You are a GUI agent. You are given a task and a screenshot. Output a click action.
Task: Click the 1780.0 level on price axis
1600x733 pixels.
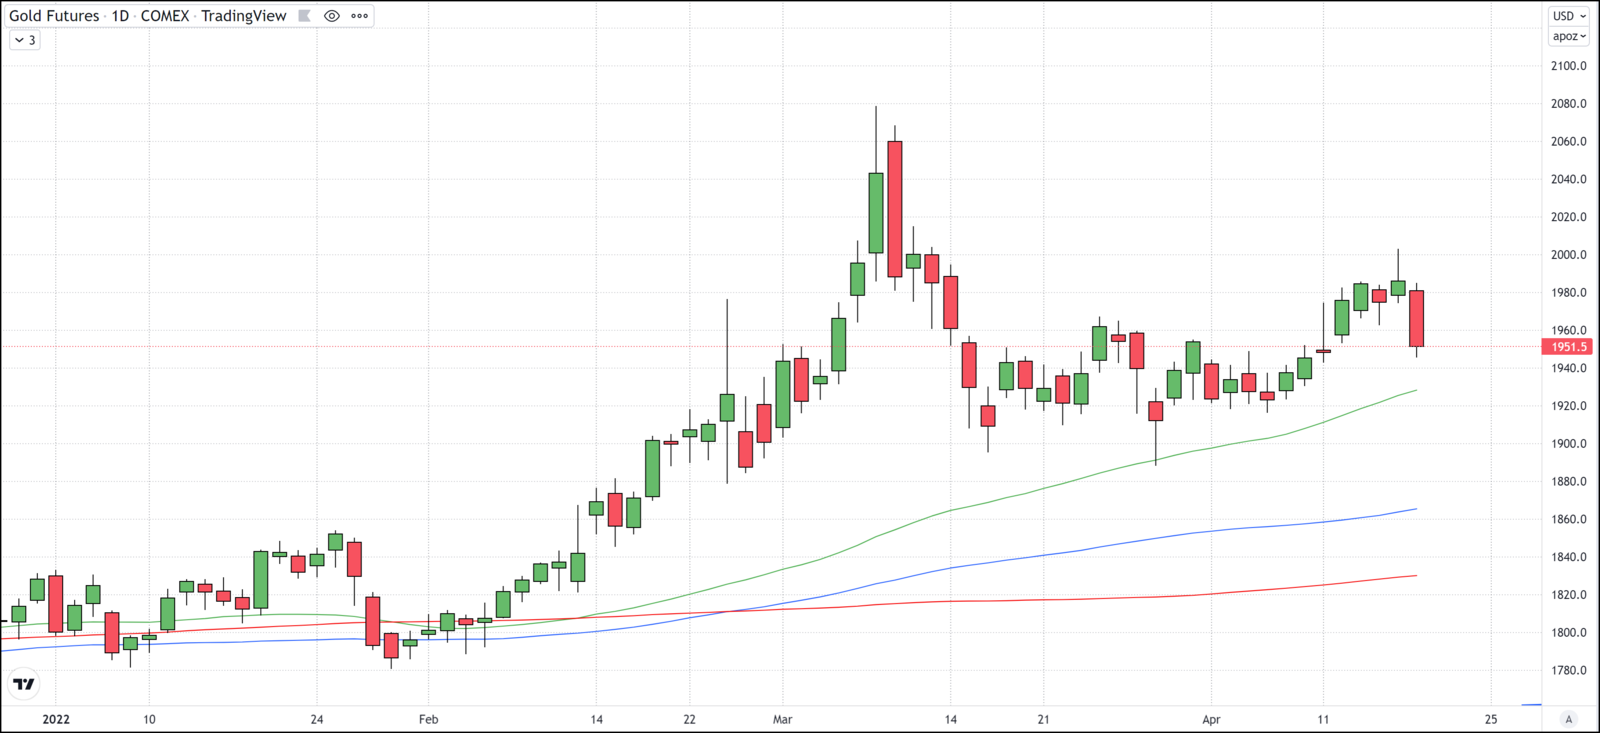pyautogui.click(x=1568, y=670)
